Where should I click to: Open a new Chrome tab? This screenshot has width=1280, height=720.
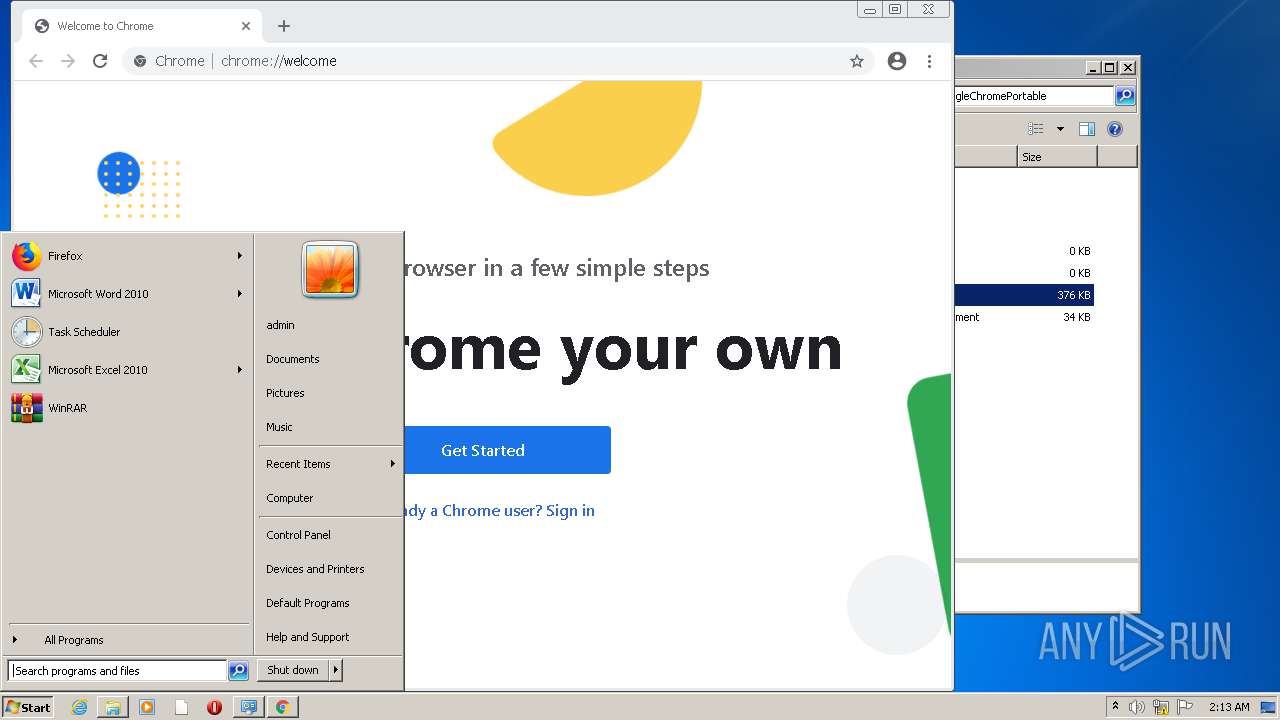coord(284,26)
